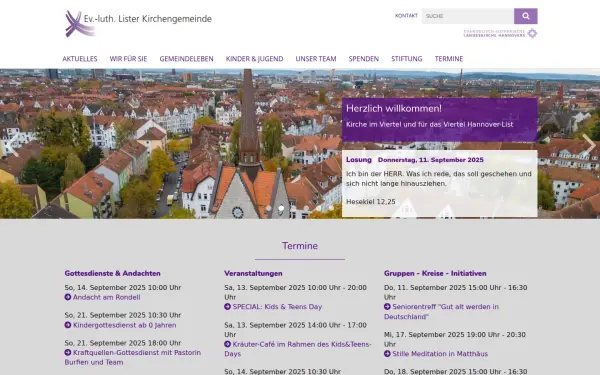Open SPECIAL: Kids & Teens Day event
Image resolution: width=600 pixels, height=375 pixels.
(x=277, y=307)
